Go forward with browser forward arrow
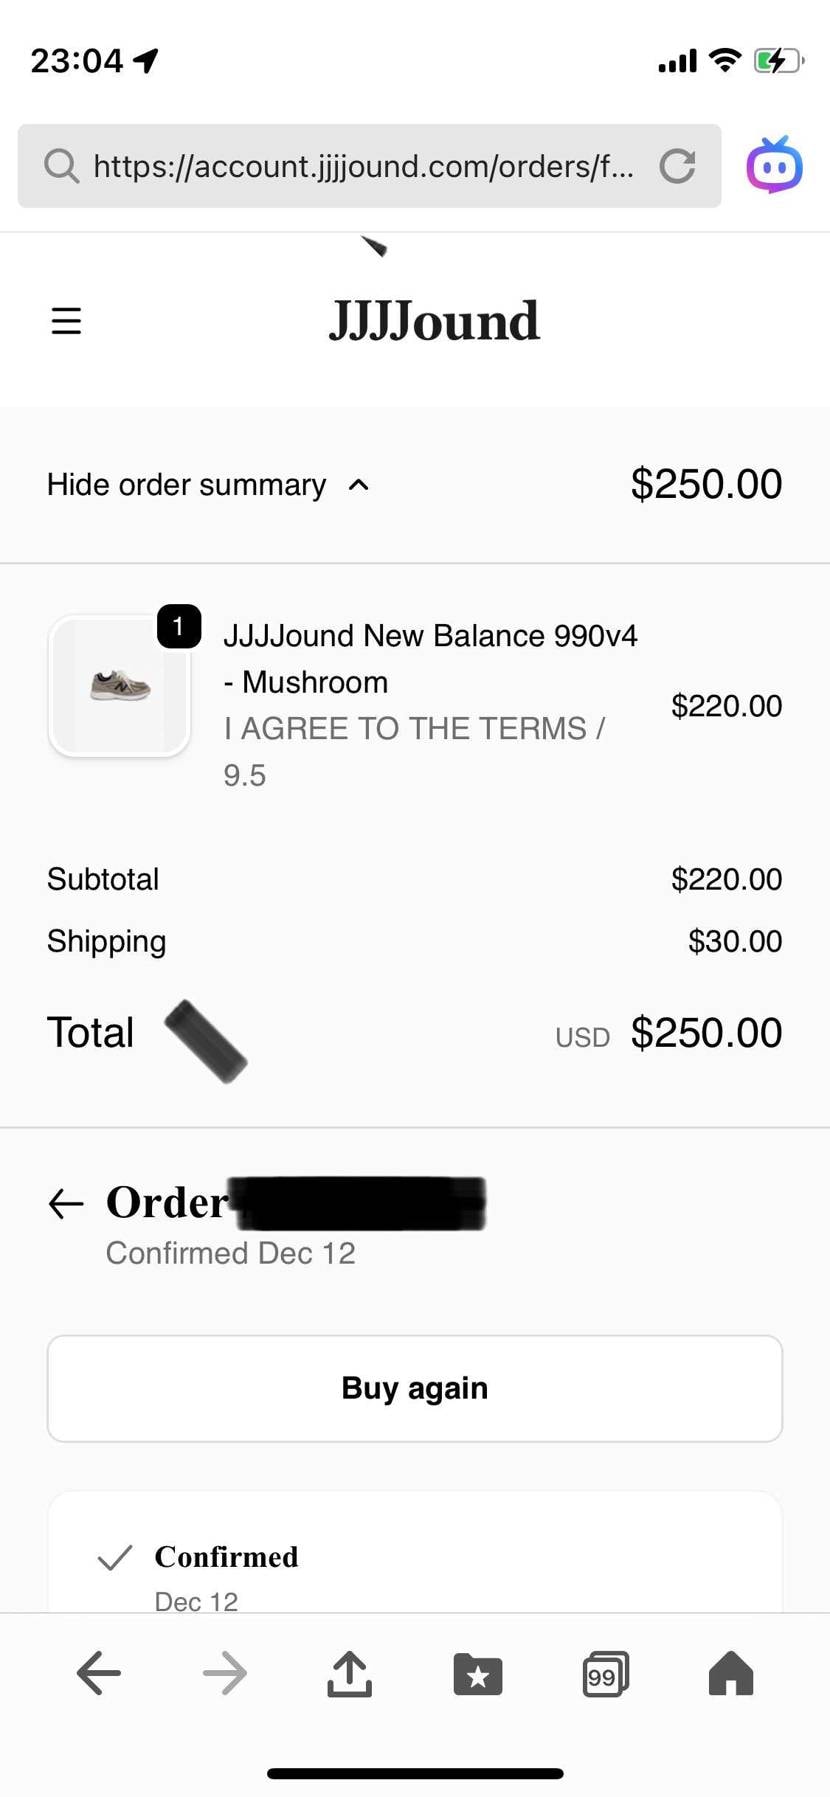 (x=225, y=1672)
